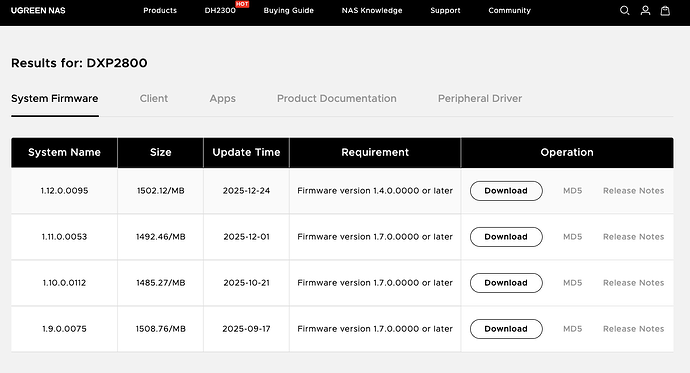Open Release Notes for 1.12.0.0095

[633, 191]
